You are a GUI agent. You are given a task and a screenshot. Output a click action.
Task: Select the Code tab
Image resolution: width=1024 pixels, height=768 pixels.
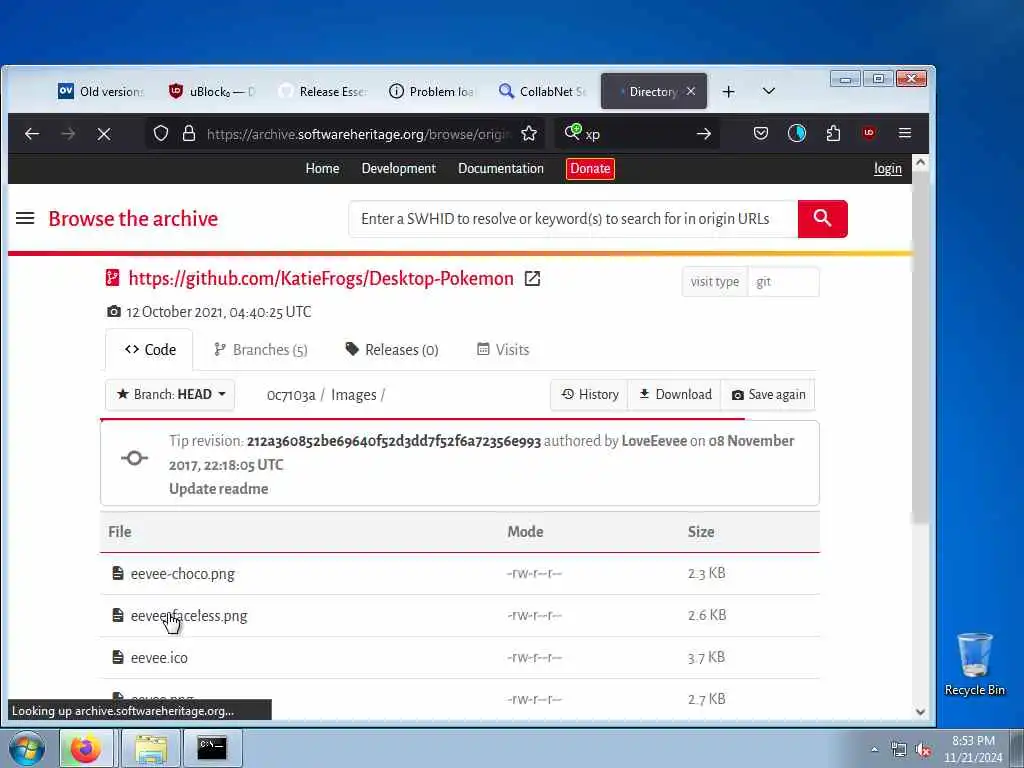click(x=150, y=349)
